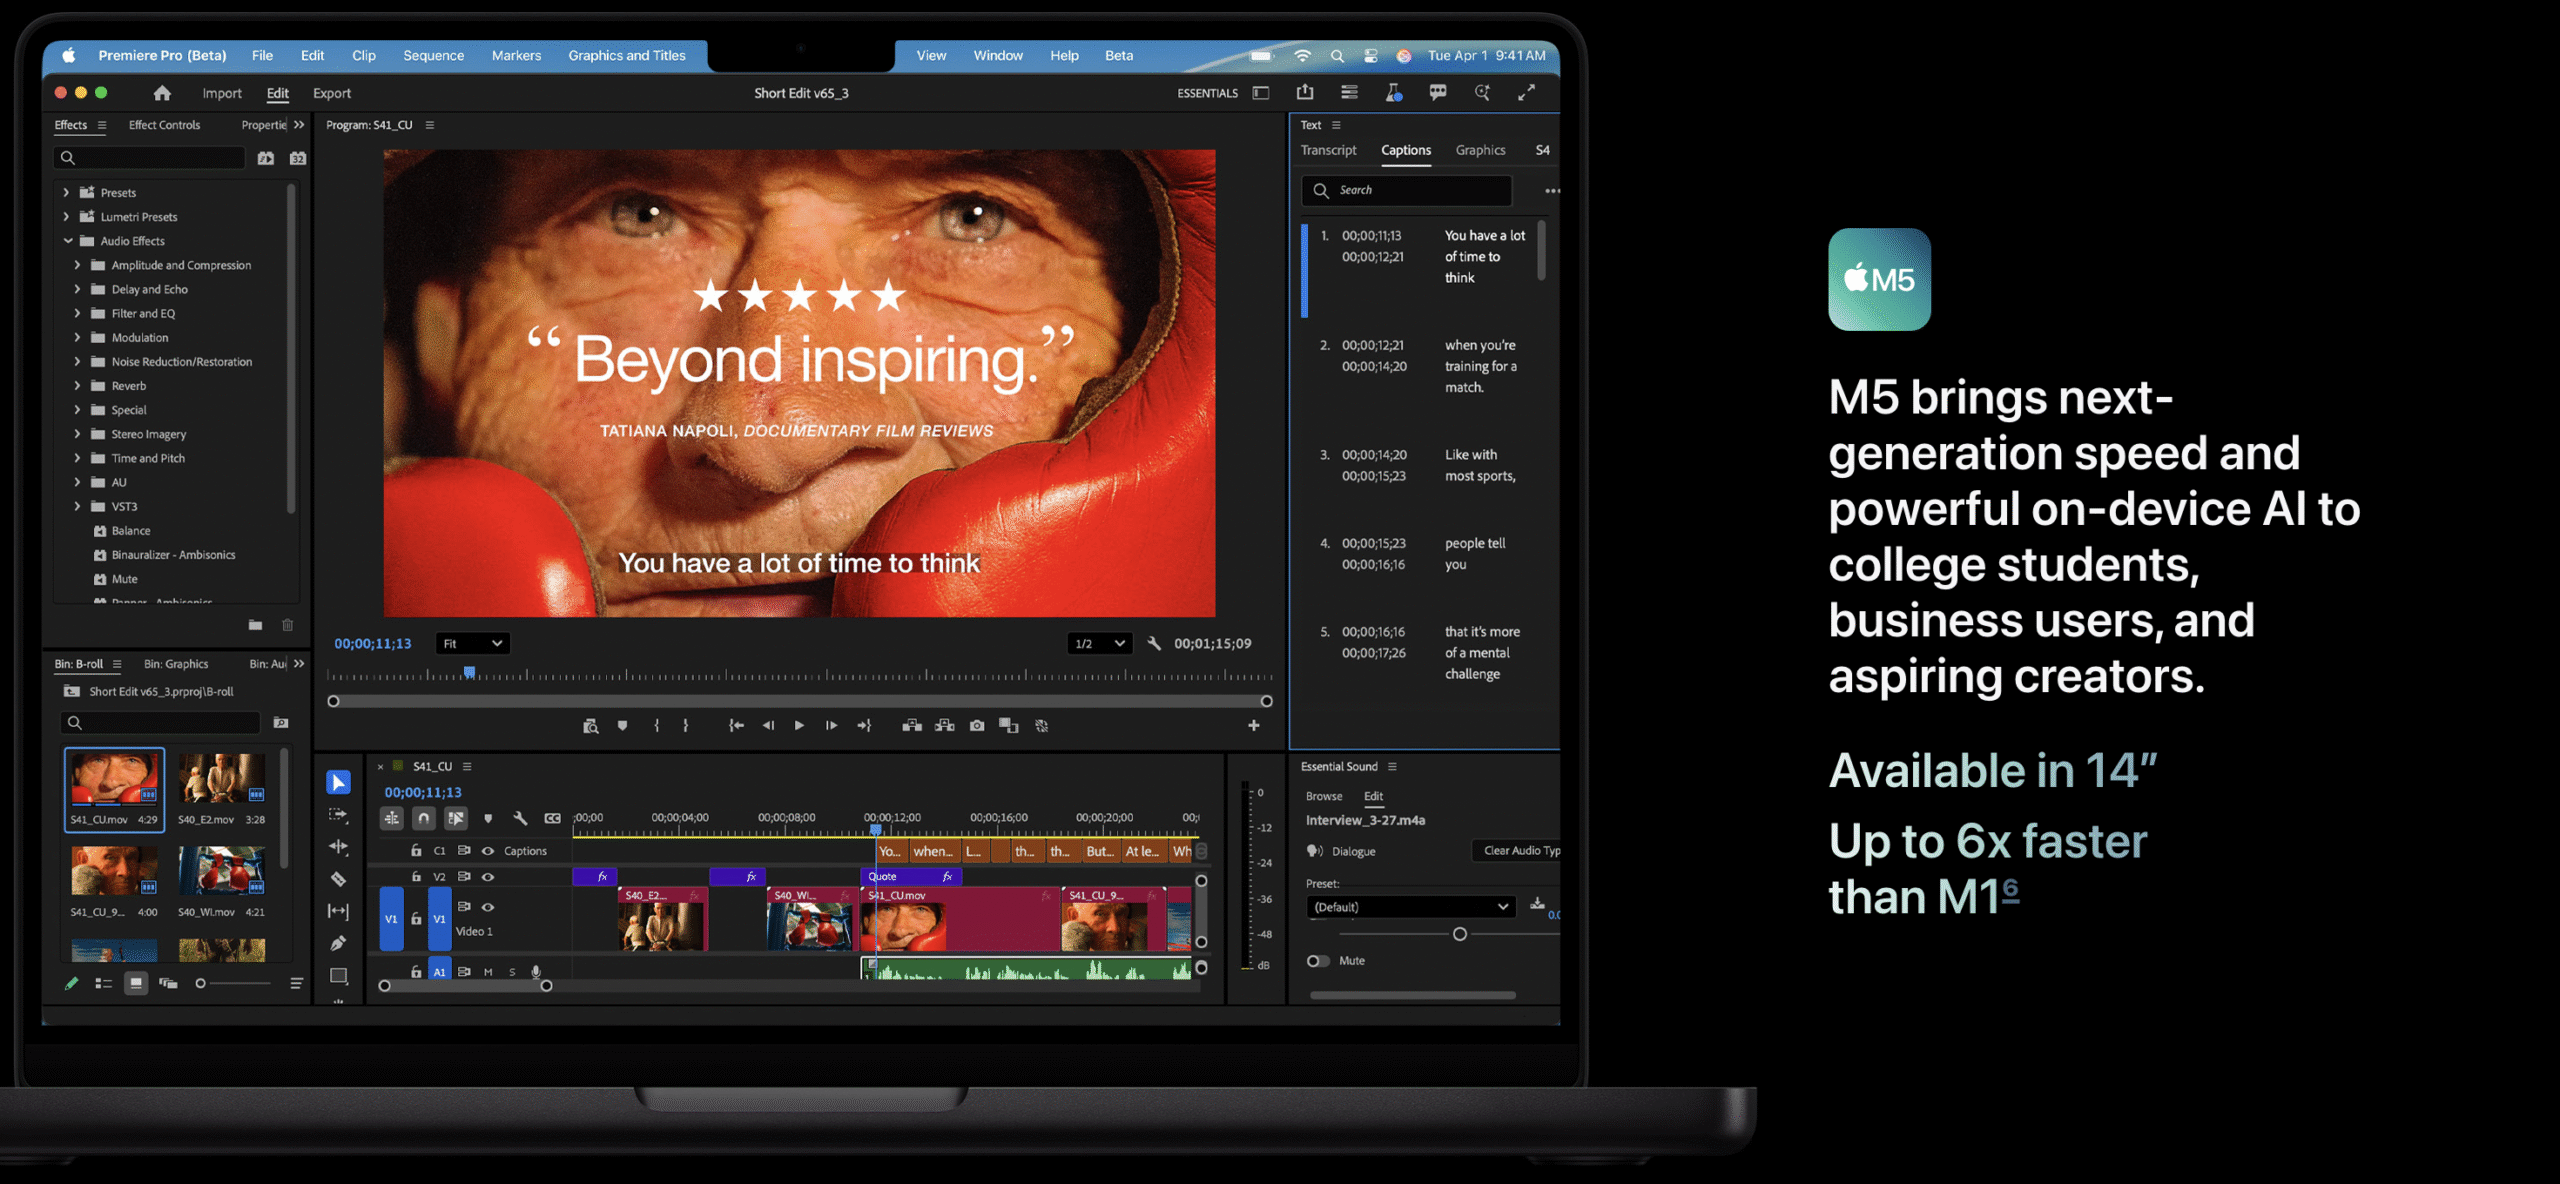Click the Clear Audio Type button
This screenshot has width=2560, height=1184.
coord(1519,851)
